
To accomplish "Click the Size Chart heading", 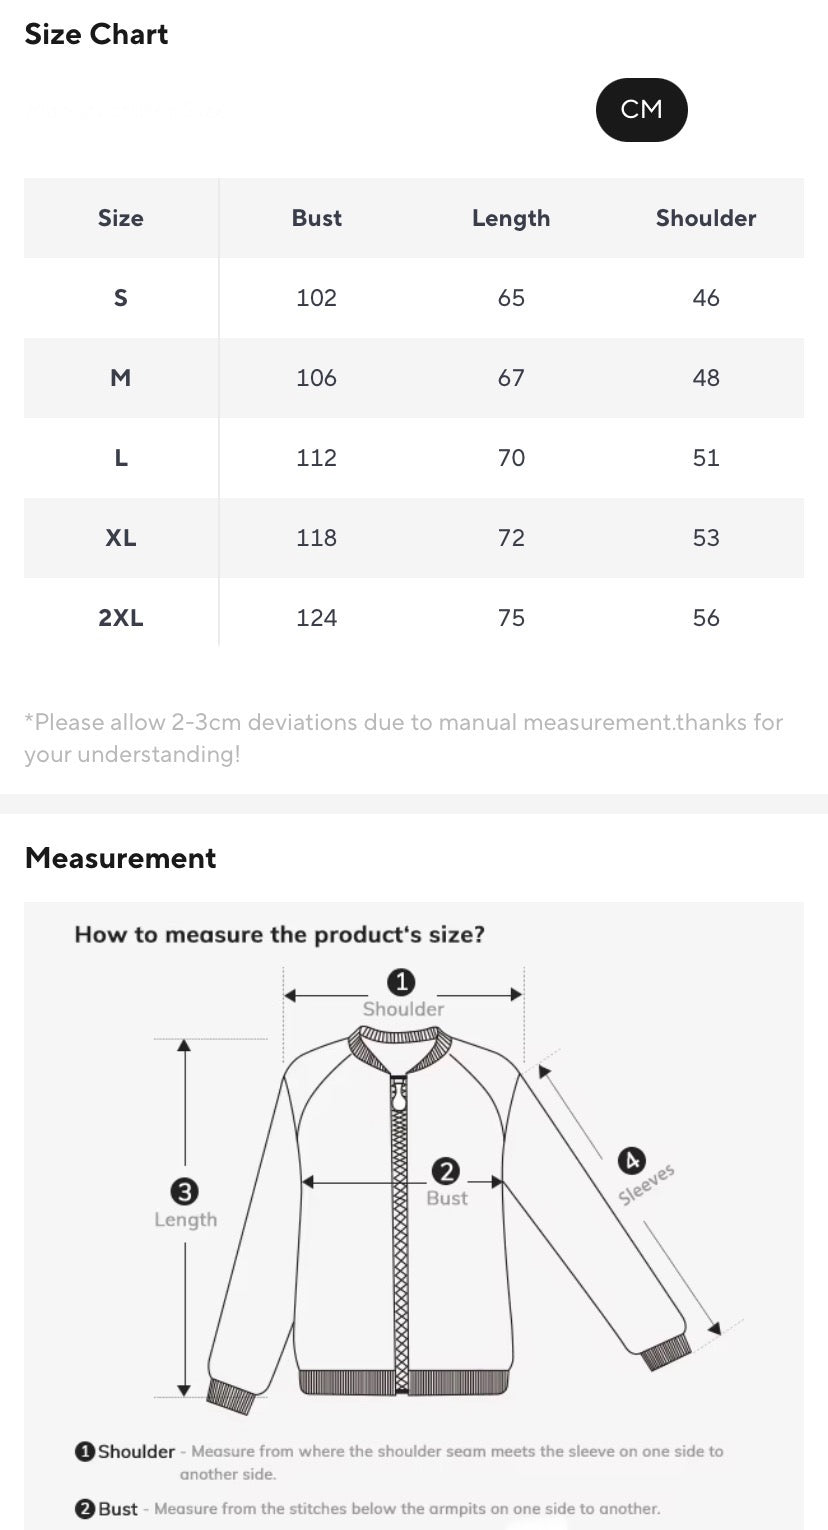I will point(96,34).
